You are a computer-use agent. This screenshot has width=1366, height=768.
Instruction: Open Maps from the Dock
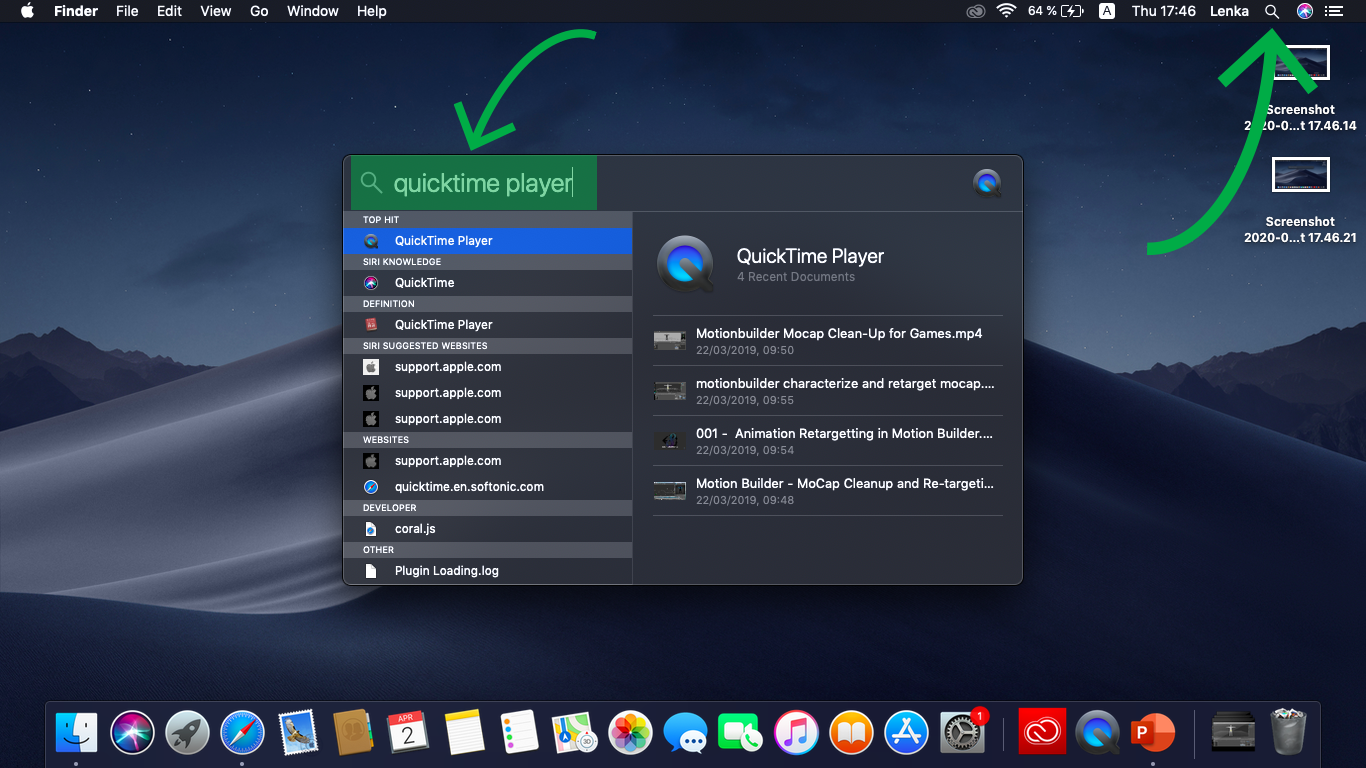coord(574,733)
